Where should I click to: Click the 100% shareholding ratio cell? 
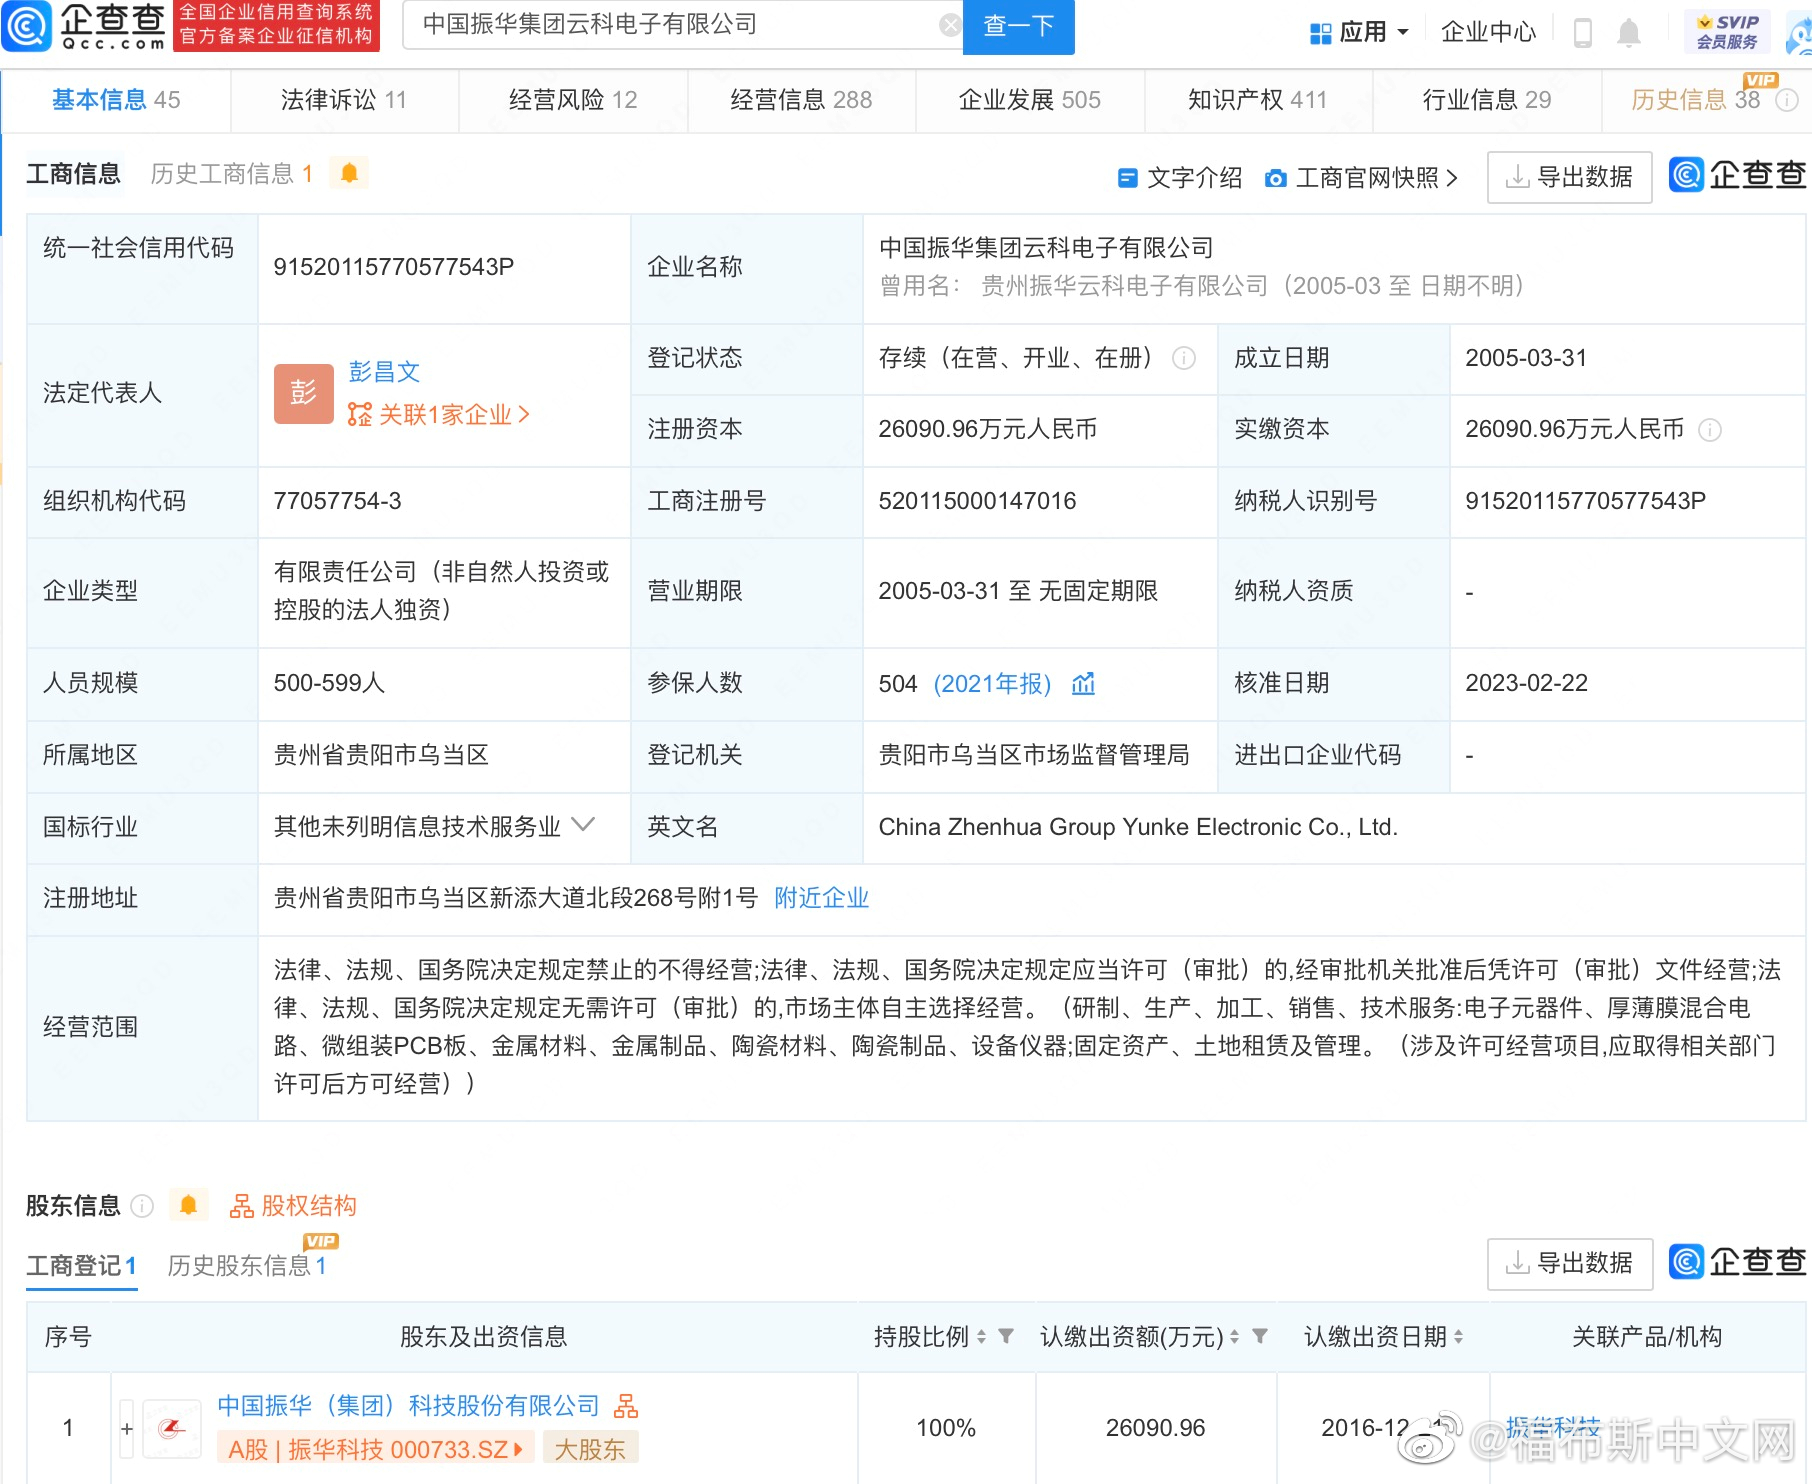point(946,1428)
